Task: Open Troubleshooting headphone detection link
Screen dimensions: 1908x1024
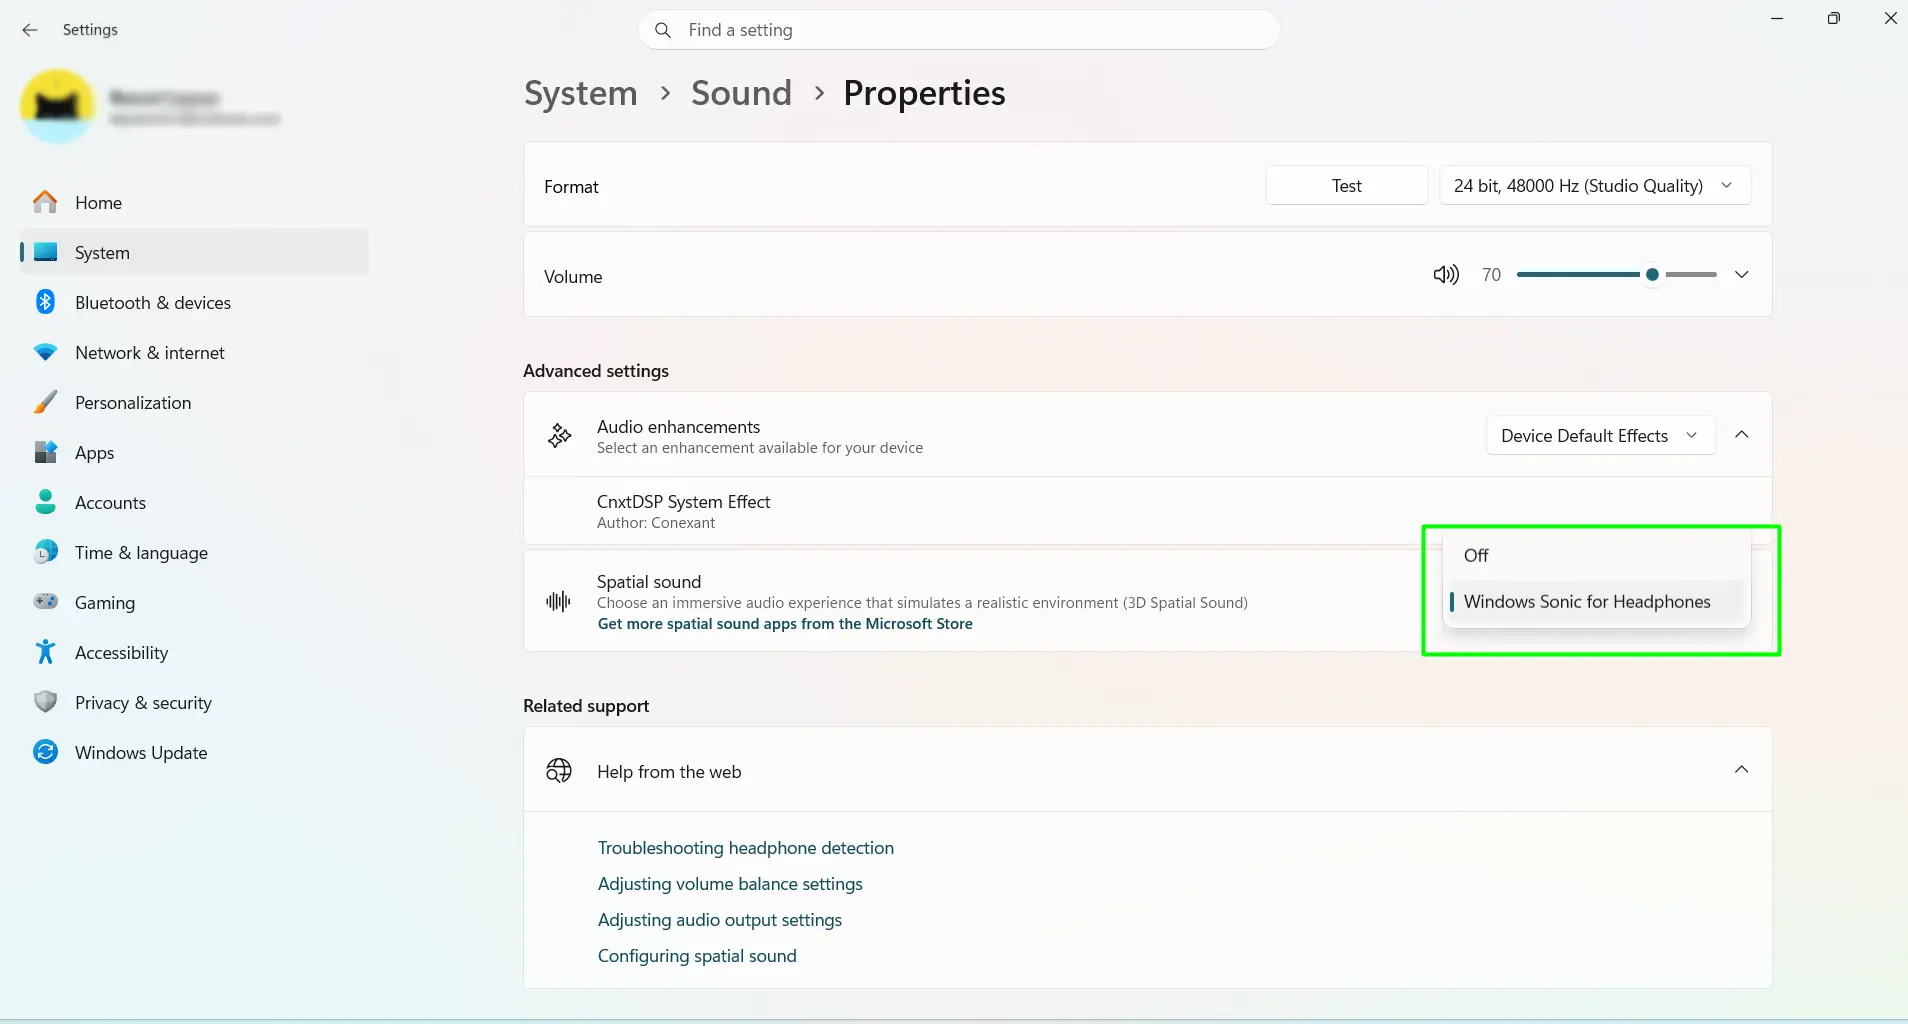Action: (746, 848)
